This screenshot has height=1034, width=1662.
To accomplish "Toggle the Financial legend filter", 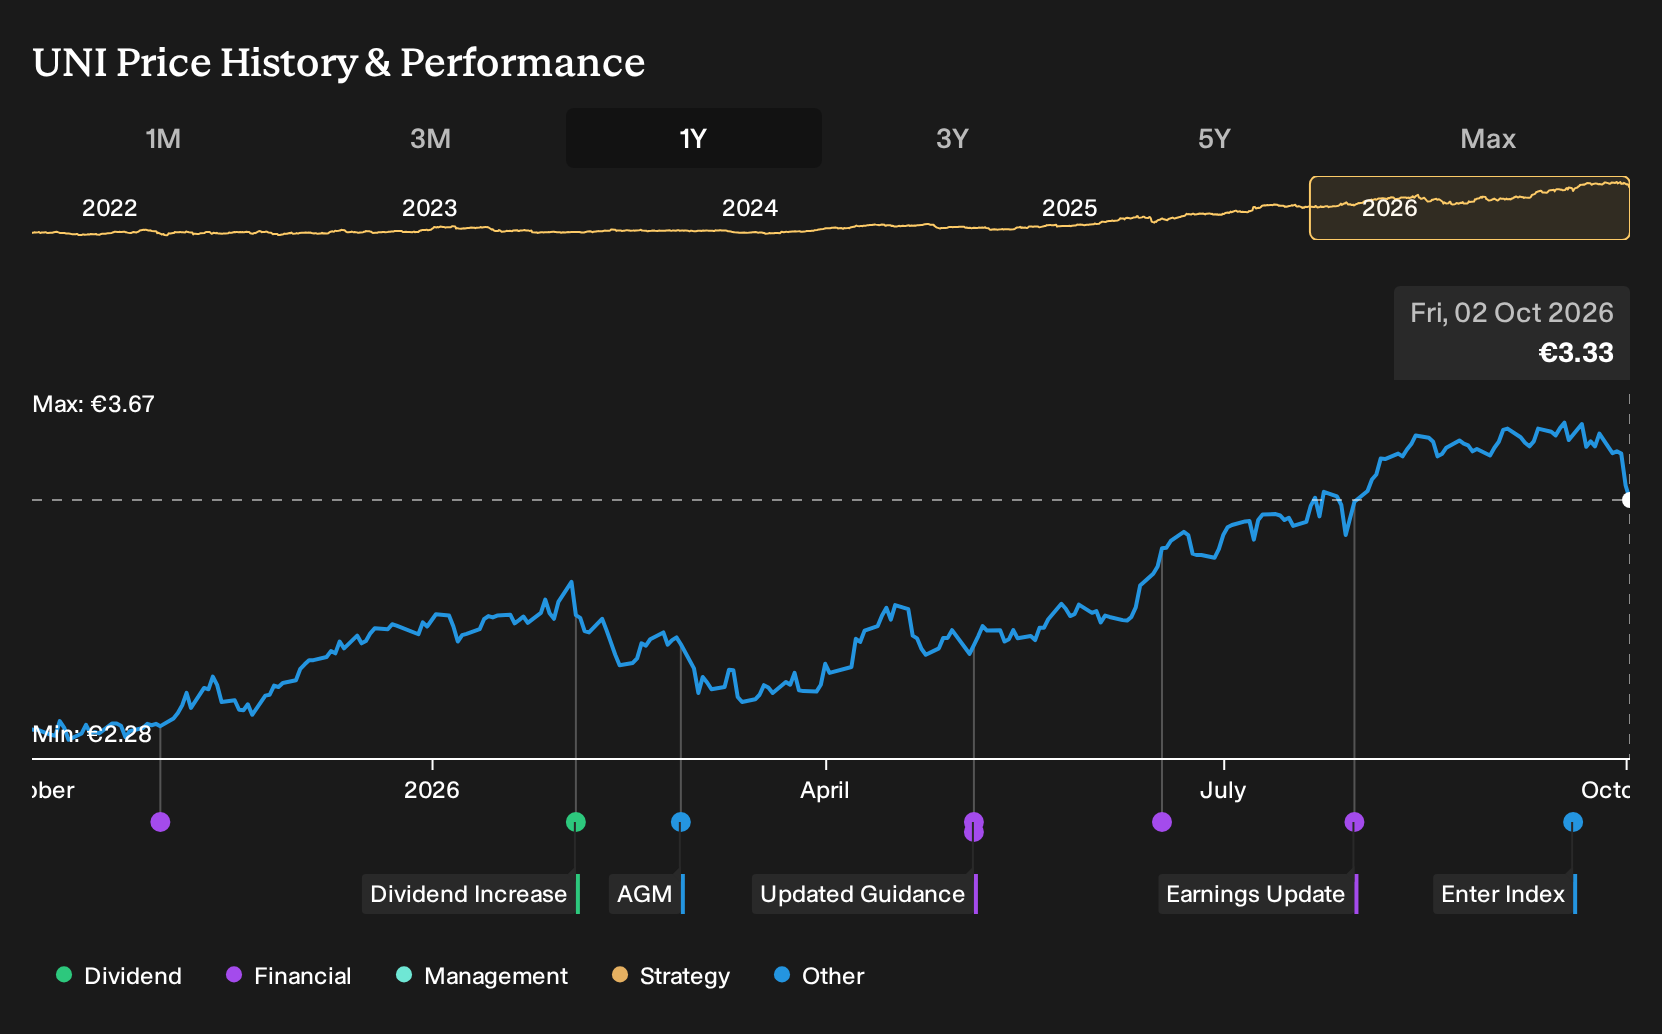I will click(289, 976).
